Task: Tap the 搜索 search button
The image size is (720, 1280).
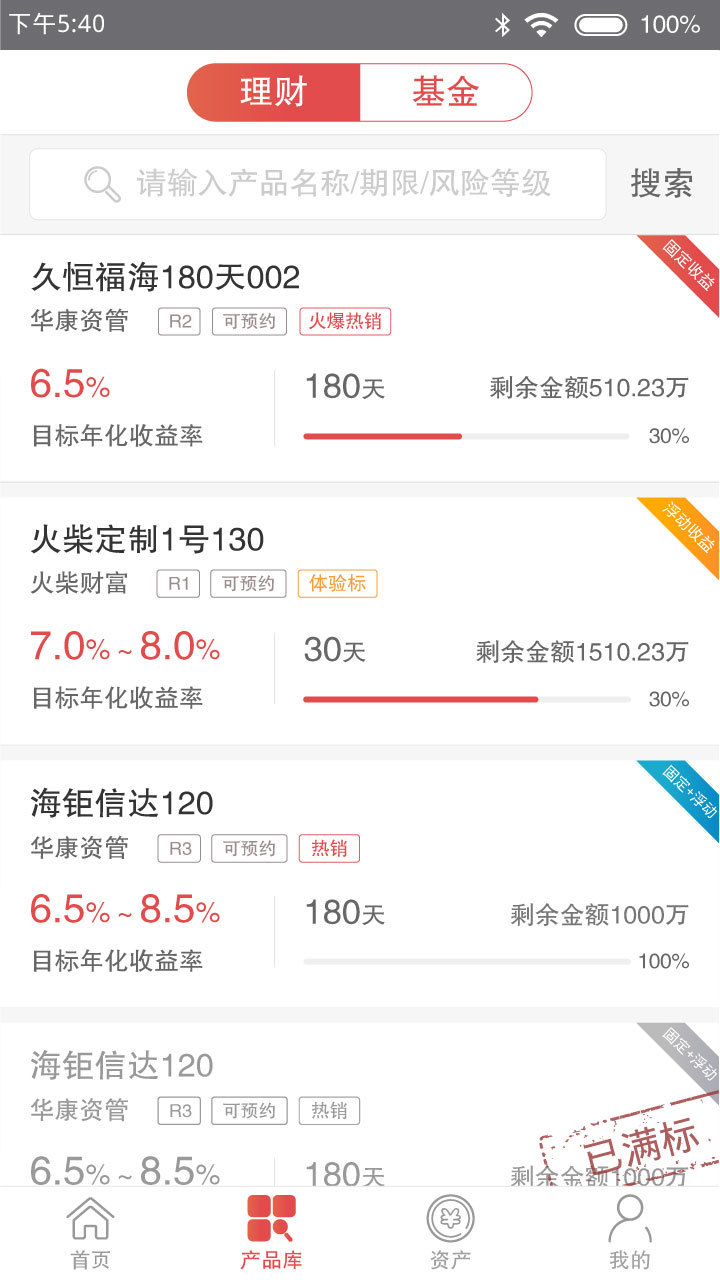Action: point(661,184)
